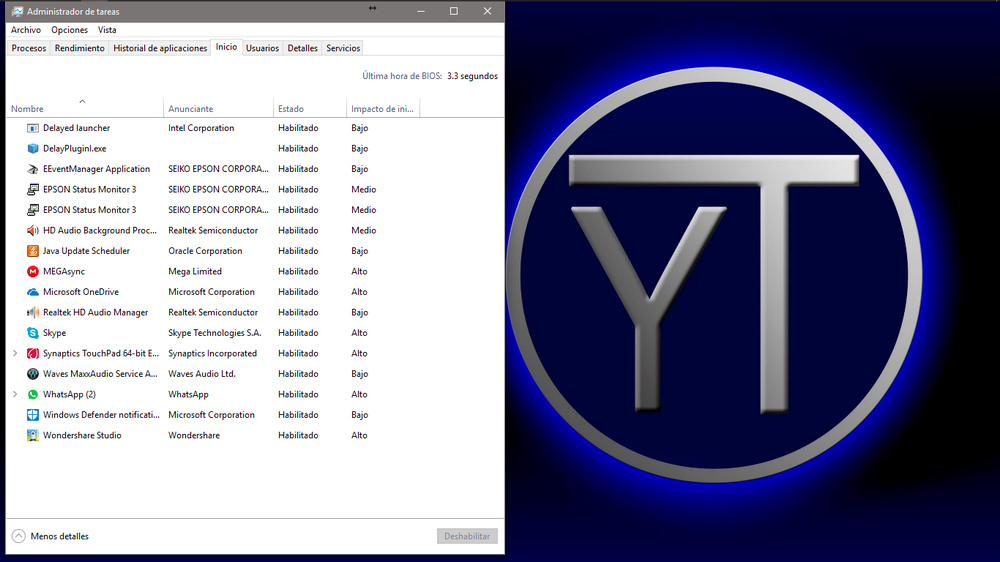Viewport: 1000px width, 562px height.
Task: Maximize the Administrador de tareas window
Action: [x=454, y=11]
